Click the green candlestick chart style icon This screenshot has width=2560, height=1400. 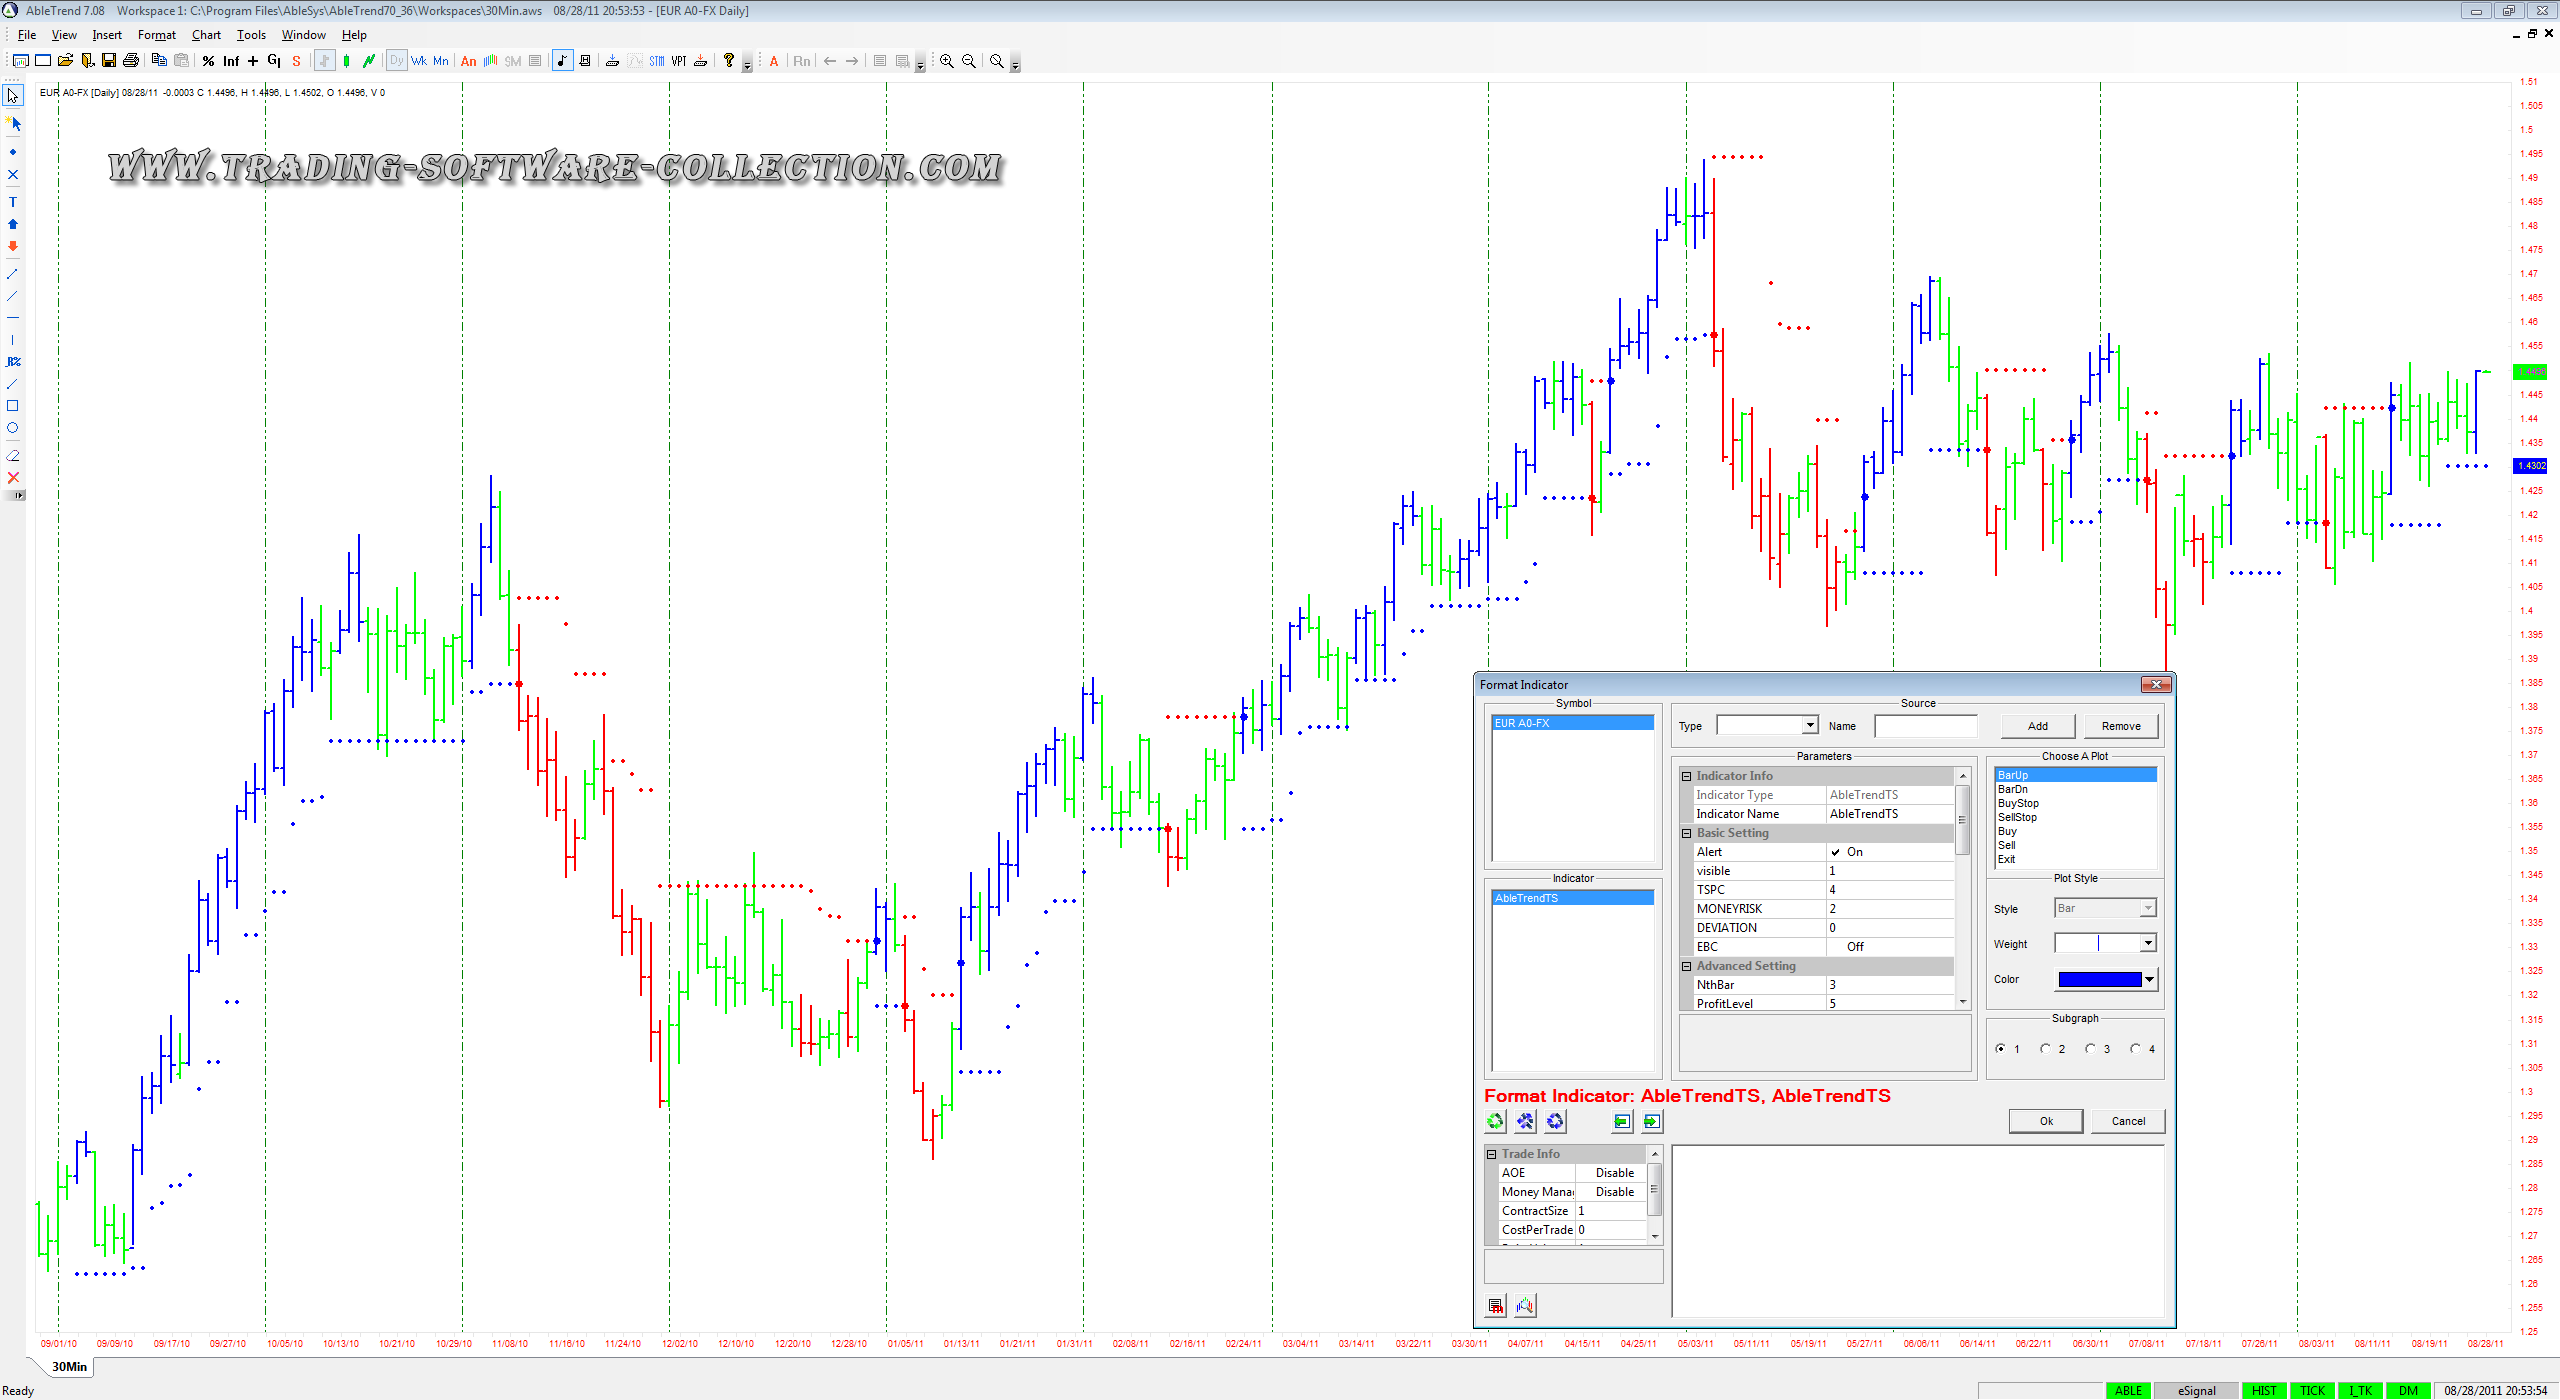click(346, 61)
